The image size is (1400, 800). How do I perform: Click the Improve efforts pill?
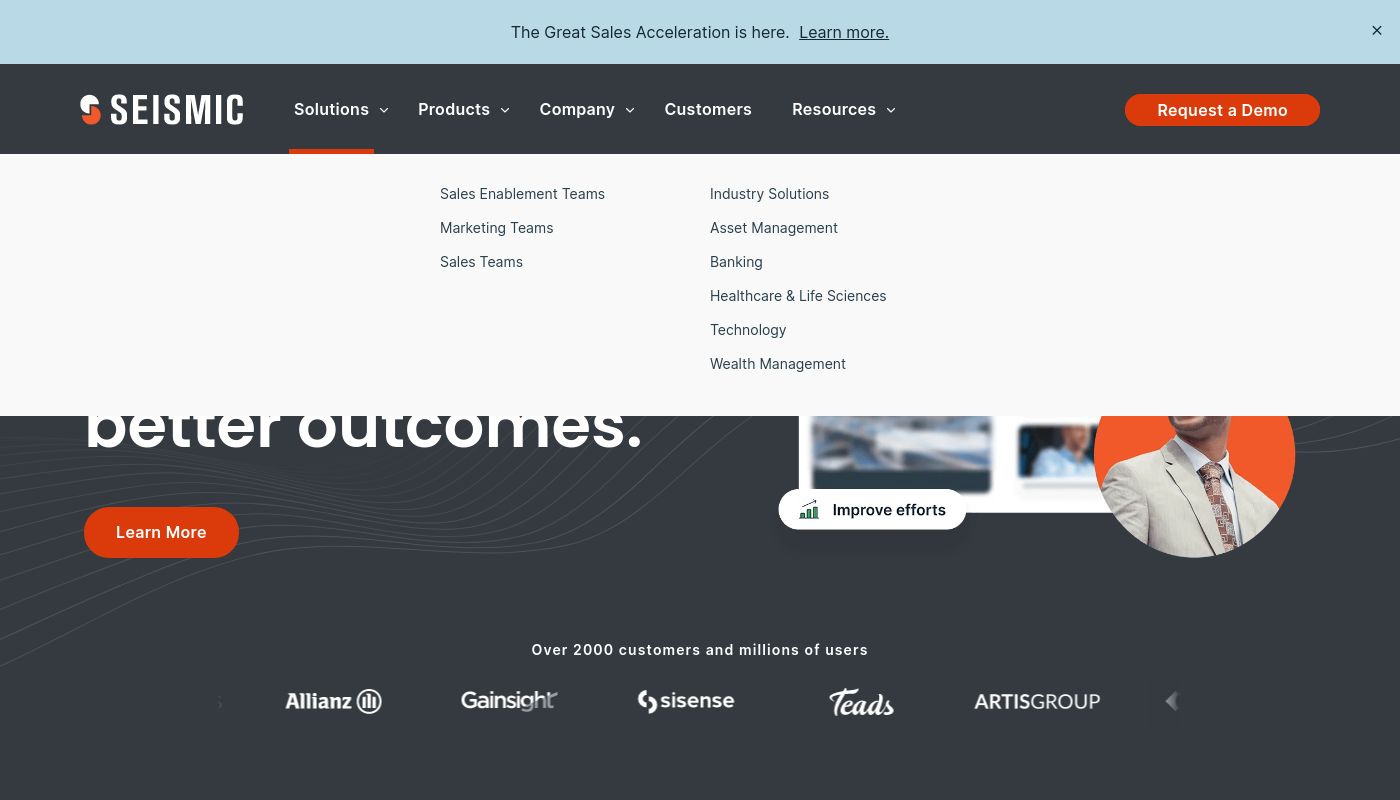872,510
